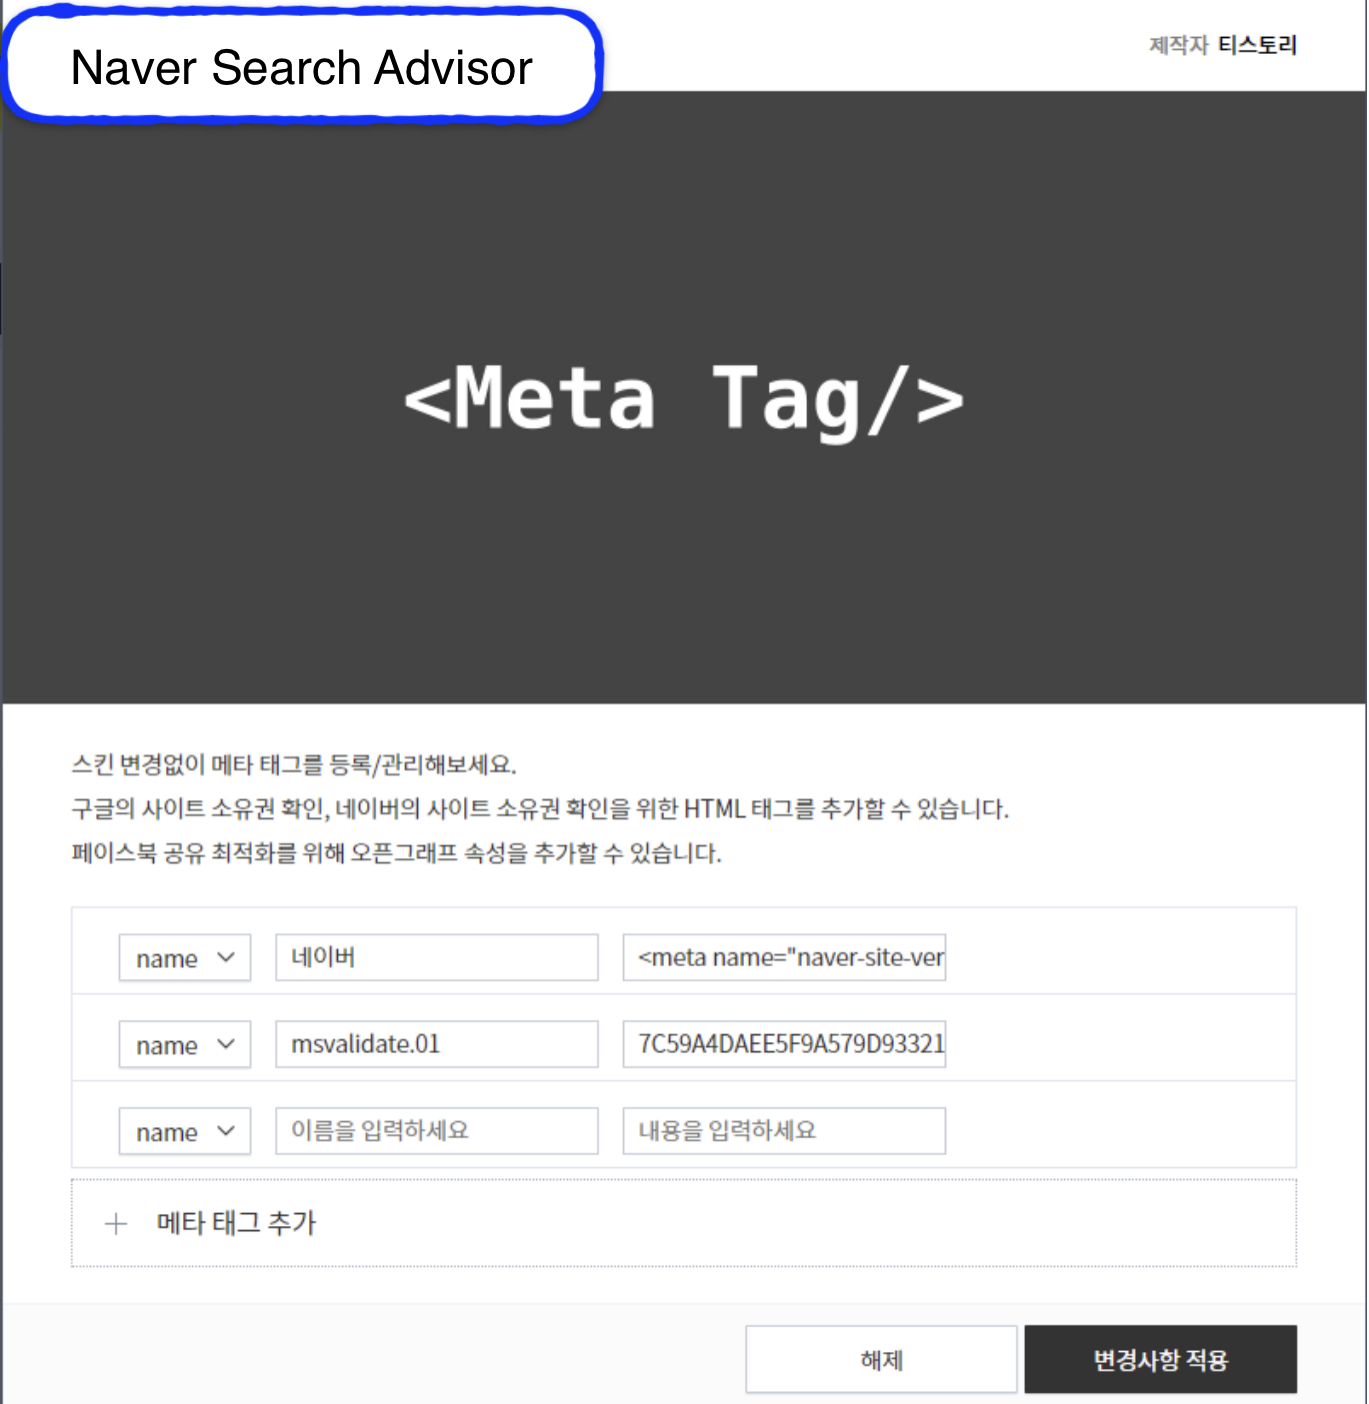Click the 네이버 name input field

point(437,958)
